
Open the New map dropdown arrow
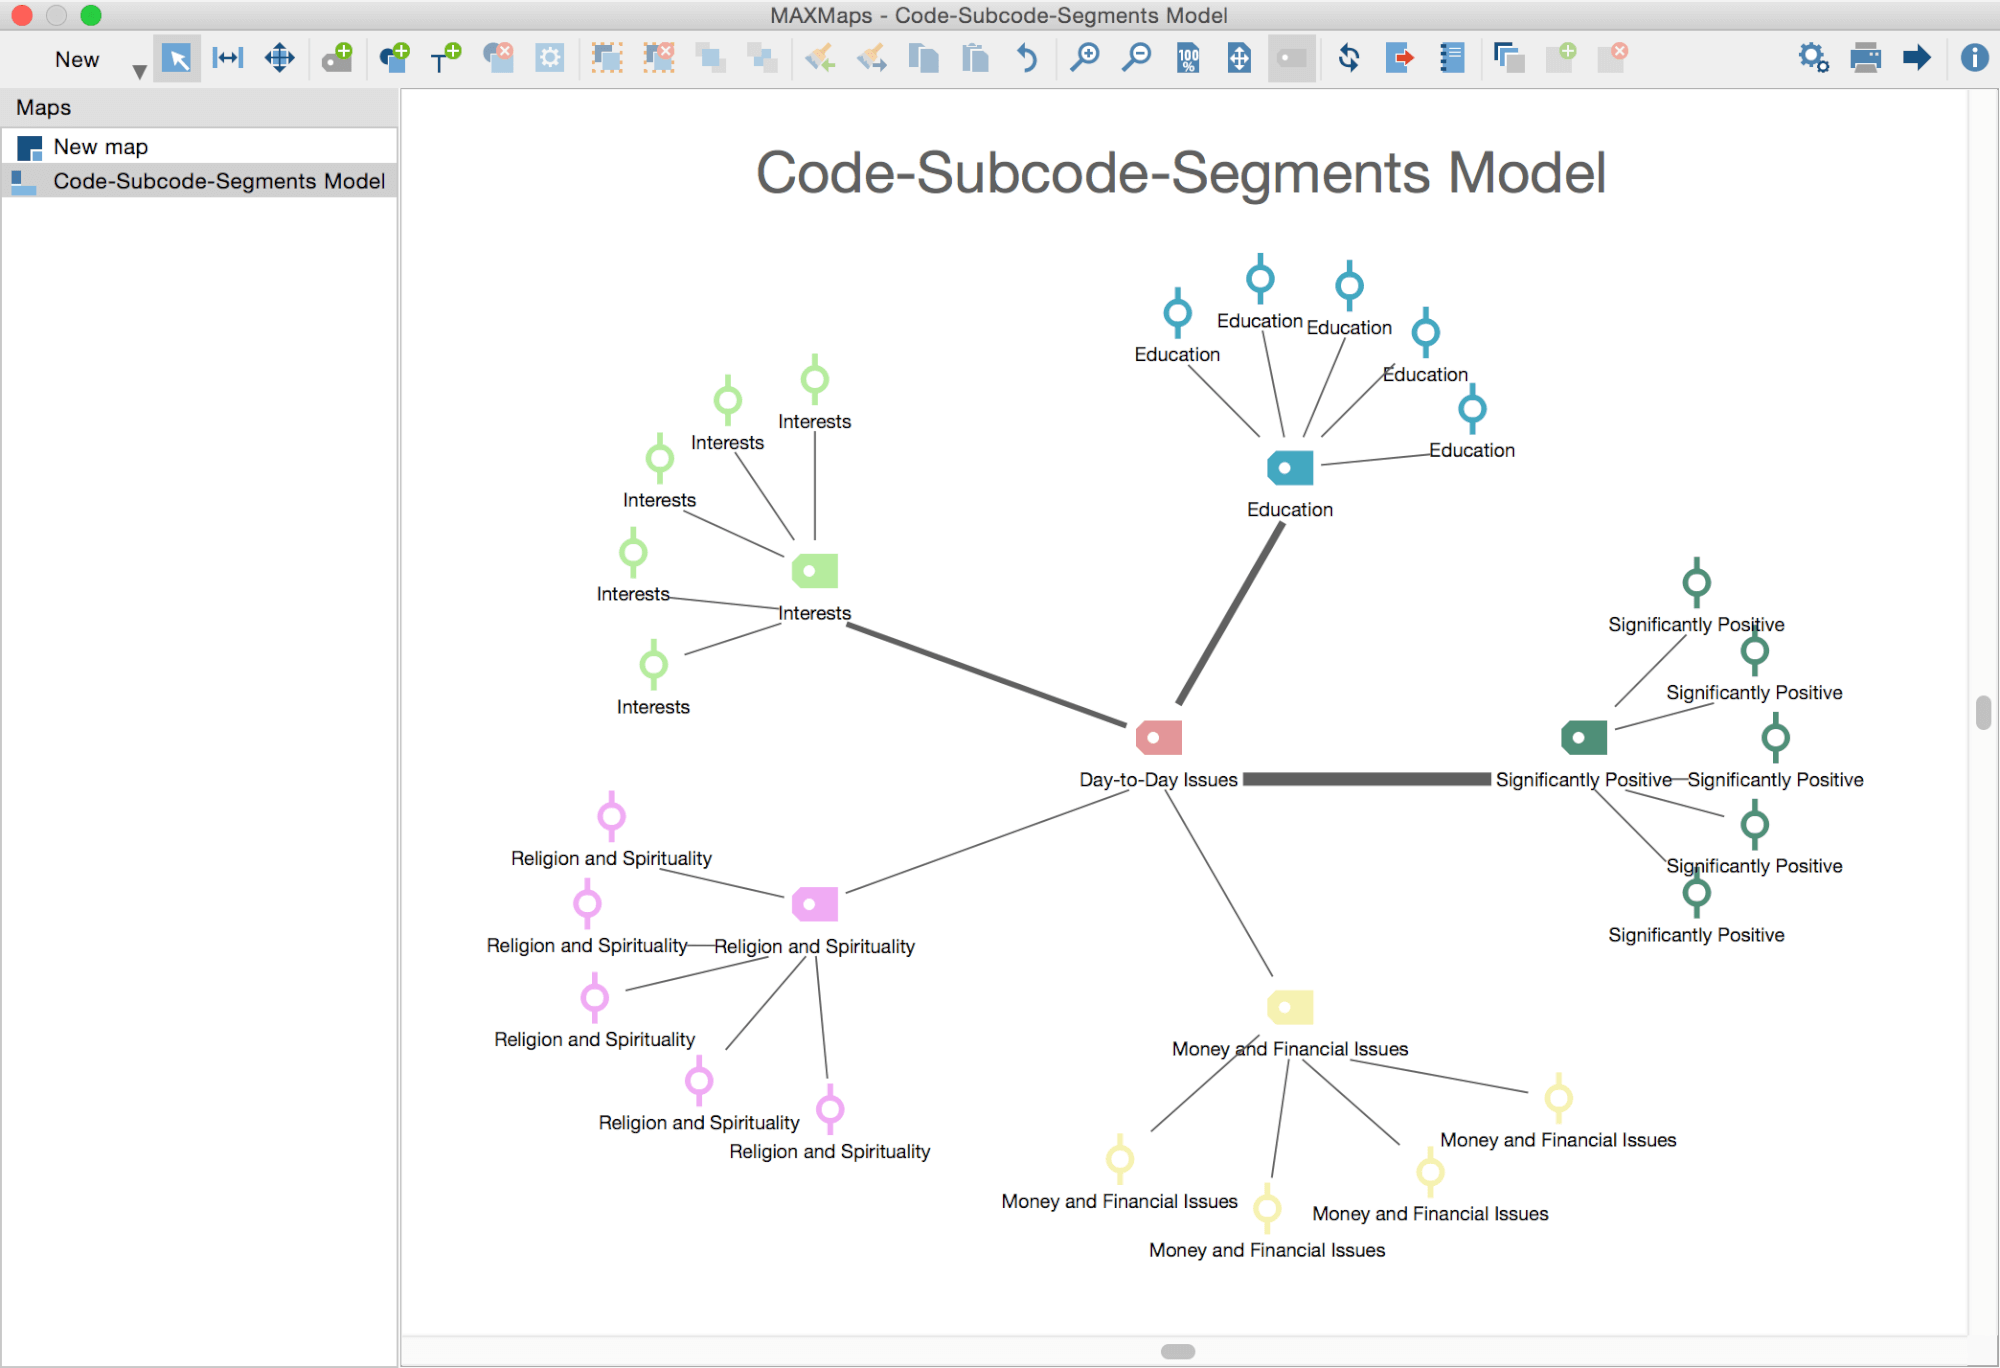[139, 71]
